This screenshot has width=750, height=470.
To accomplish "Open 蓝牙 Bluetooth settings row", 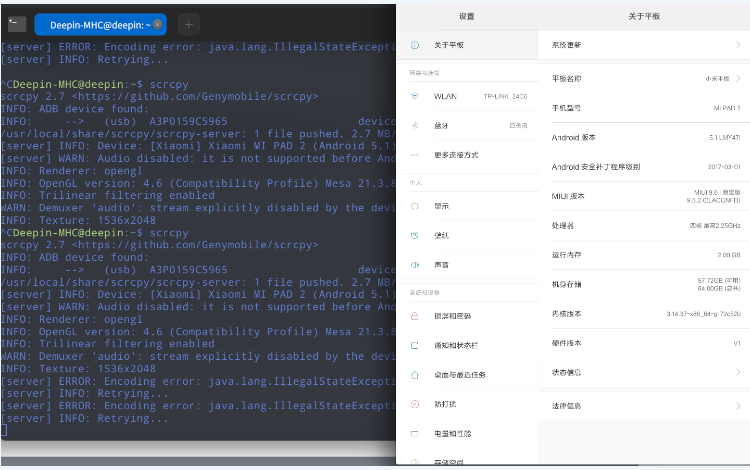I will (467, 125).
